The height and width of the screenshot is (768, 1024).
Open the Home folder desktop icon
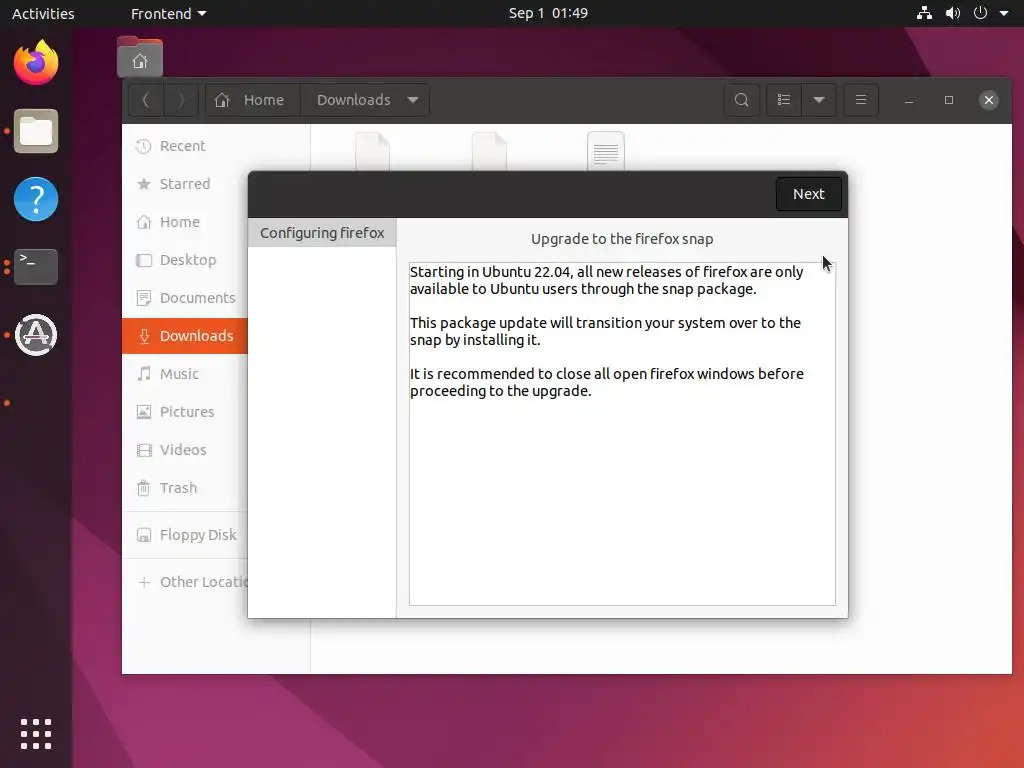[140, 57]
